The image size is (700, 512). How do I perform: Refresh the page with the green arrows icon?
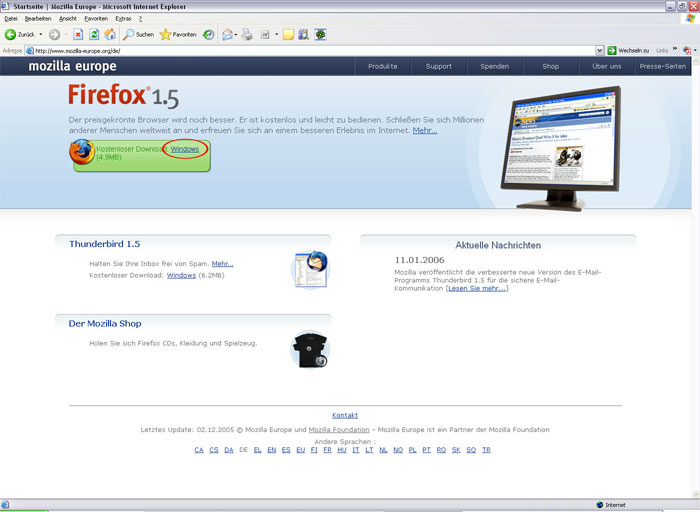coord(94,34)
